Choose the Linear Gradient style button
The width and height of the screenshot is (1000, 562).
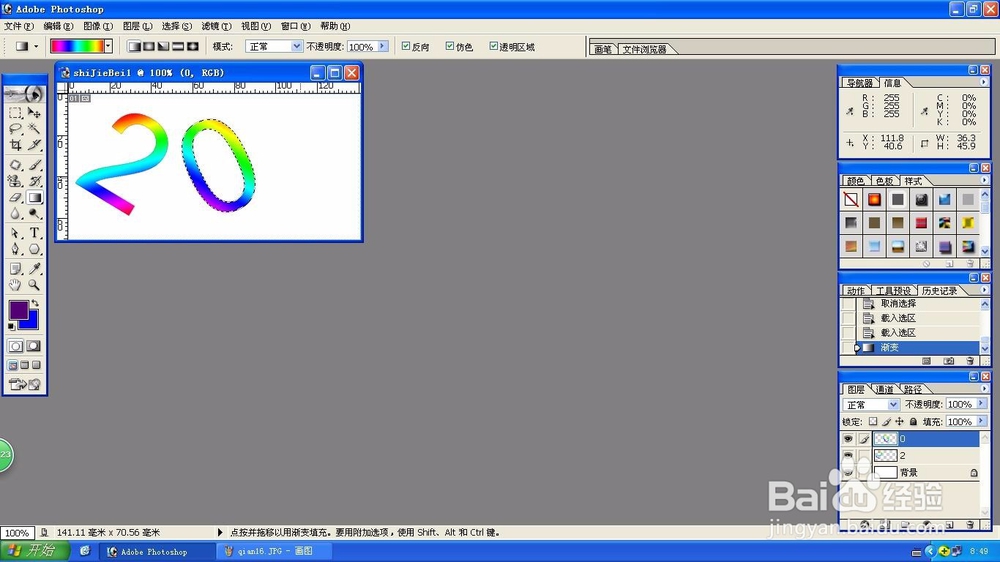[134, 47]
